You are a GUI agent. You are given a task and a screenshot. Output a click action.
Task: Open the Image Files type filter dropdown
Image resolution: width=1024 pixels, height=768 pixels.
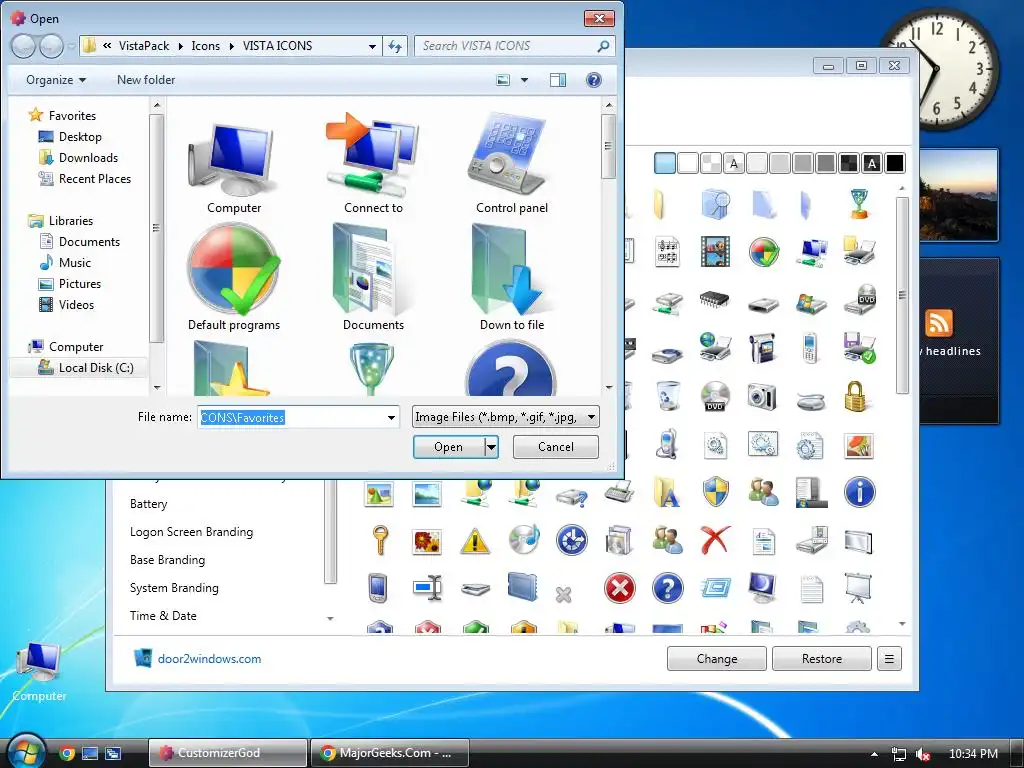click(505, 417)
